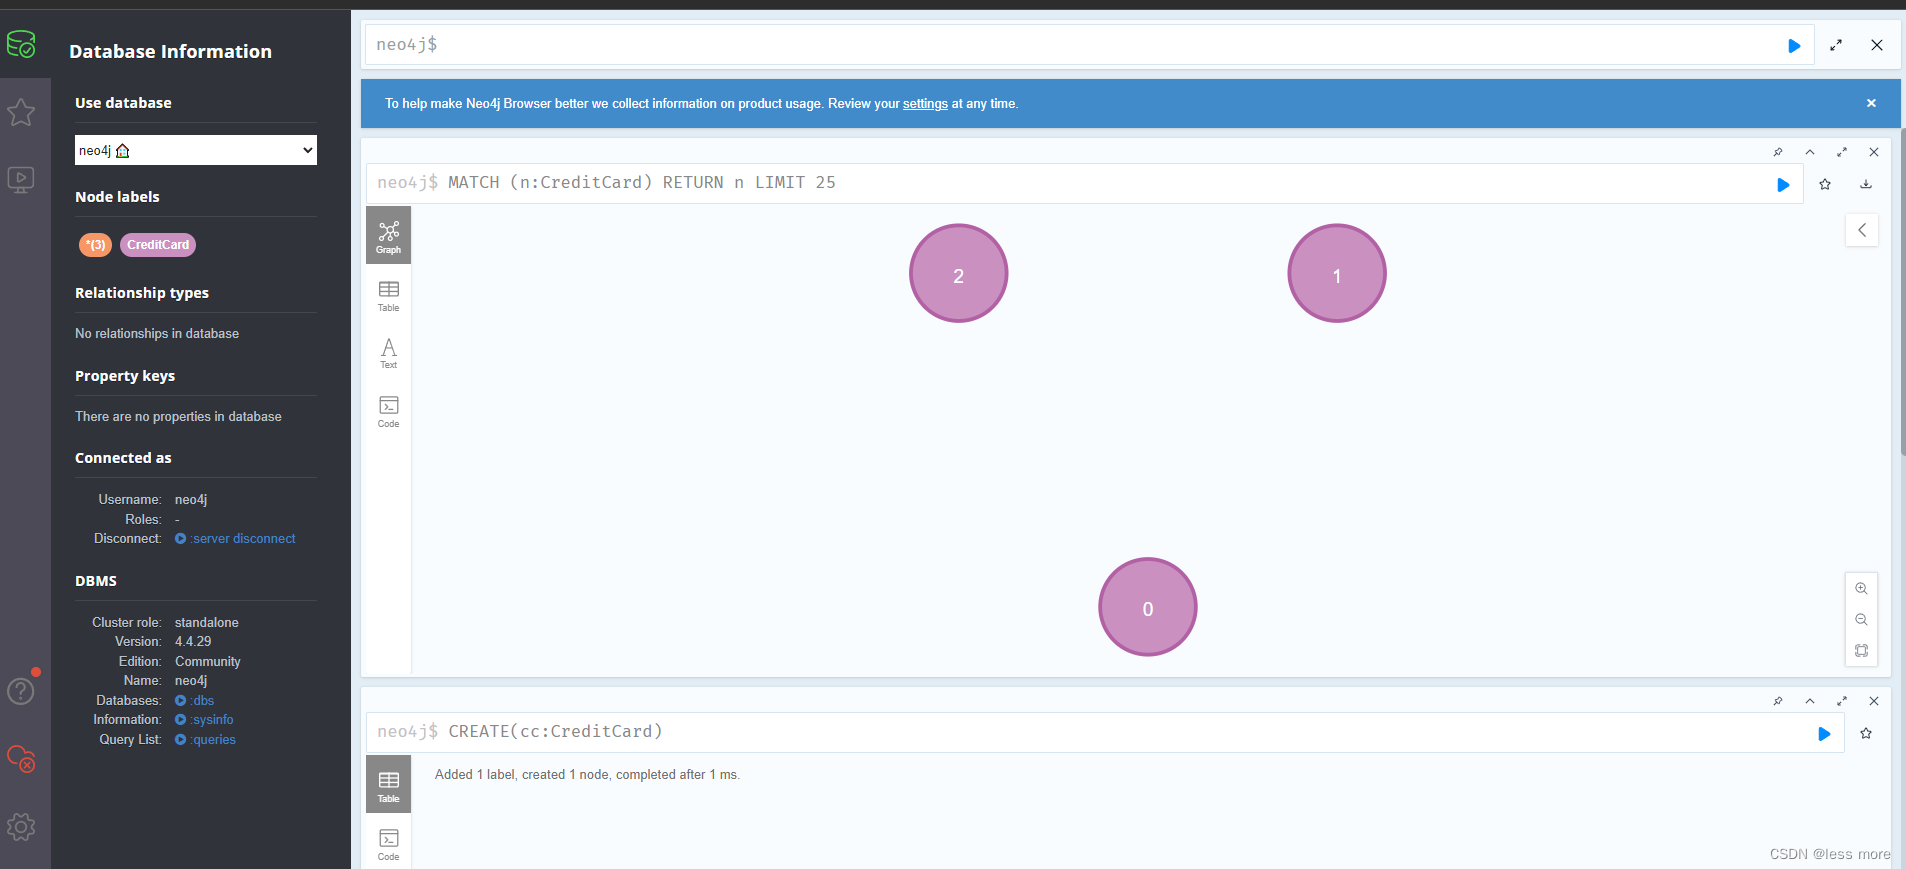Collapse the MATCH CreditCard result frame
Screen dimensions: 1906x869
(x=1810, y=152)
